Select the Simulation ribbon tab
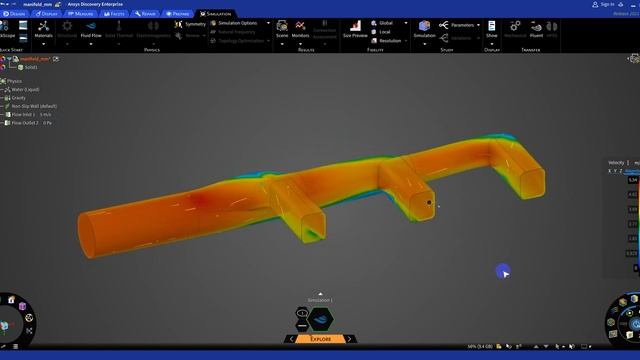The width and height of the screenshot is (640, 360). pyautogui.click(x=216, y=14)
